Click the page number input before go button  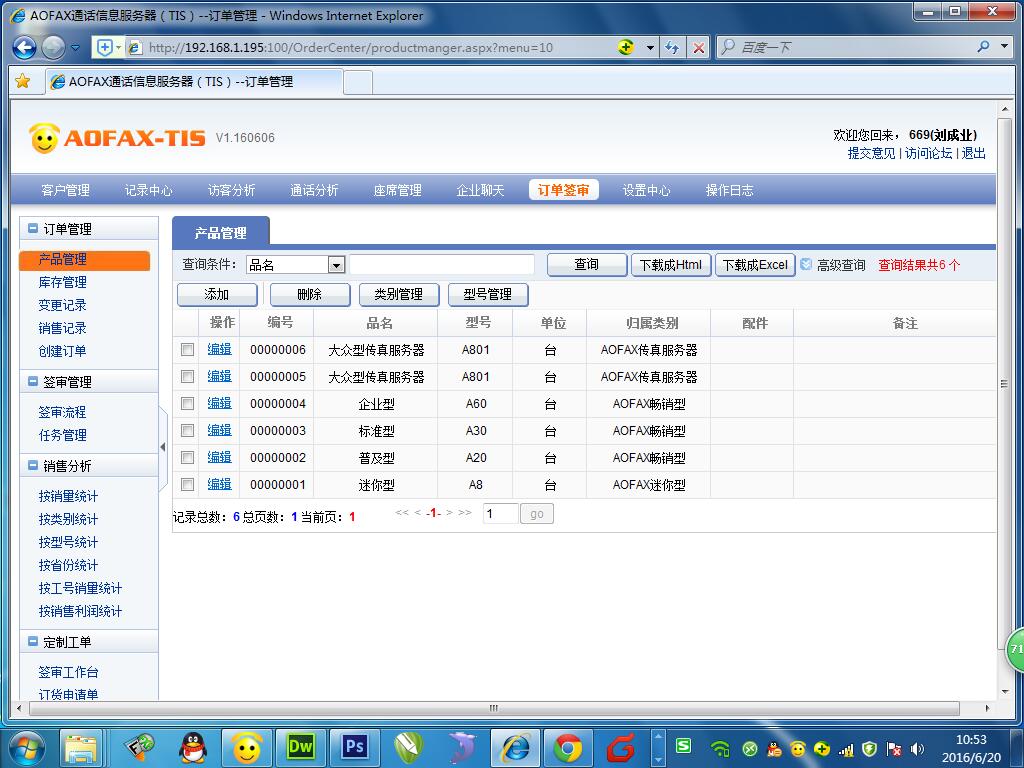click(500, 513)
